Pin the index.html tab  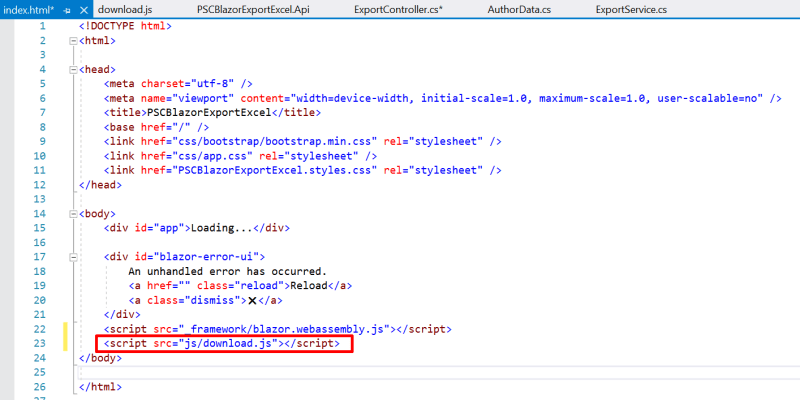coord(67,10)
